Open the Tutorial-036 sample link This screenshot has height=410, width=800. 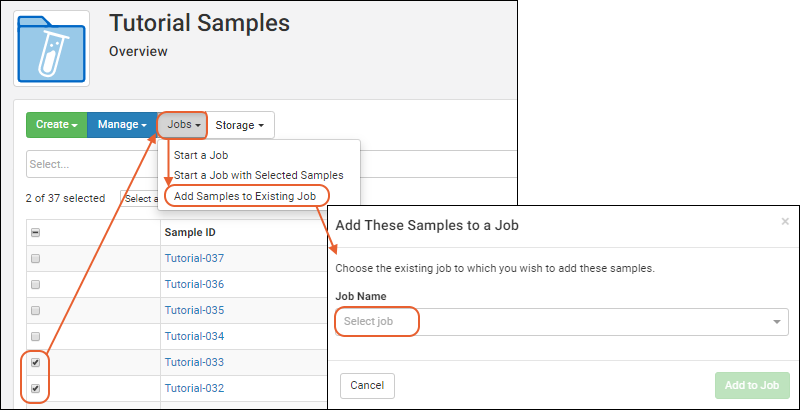point(194,285)
